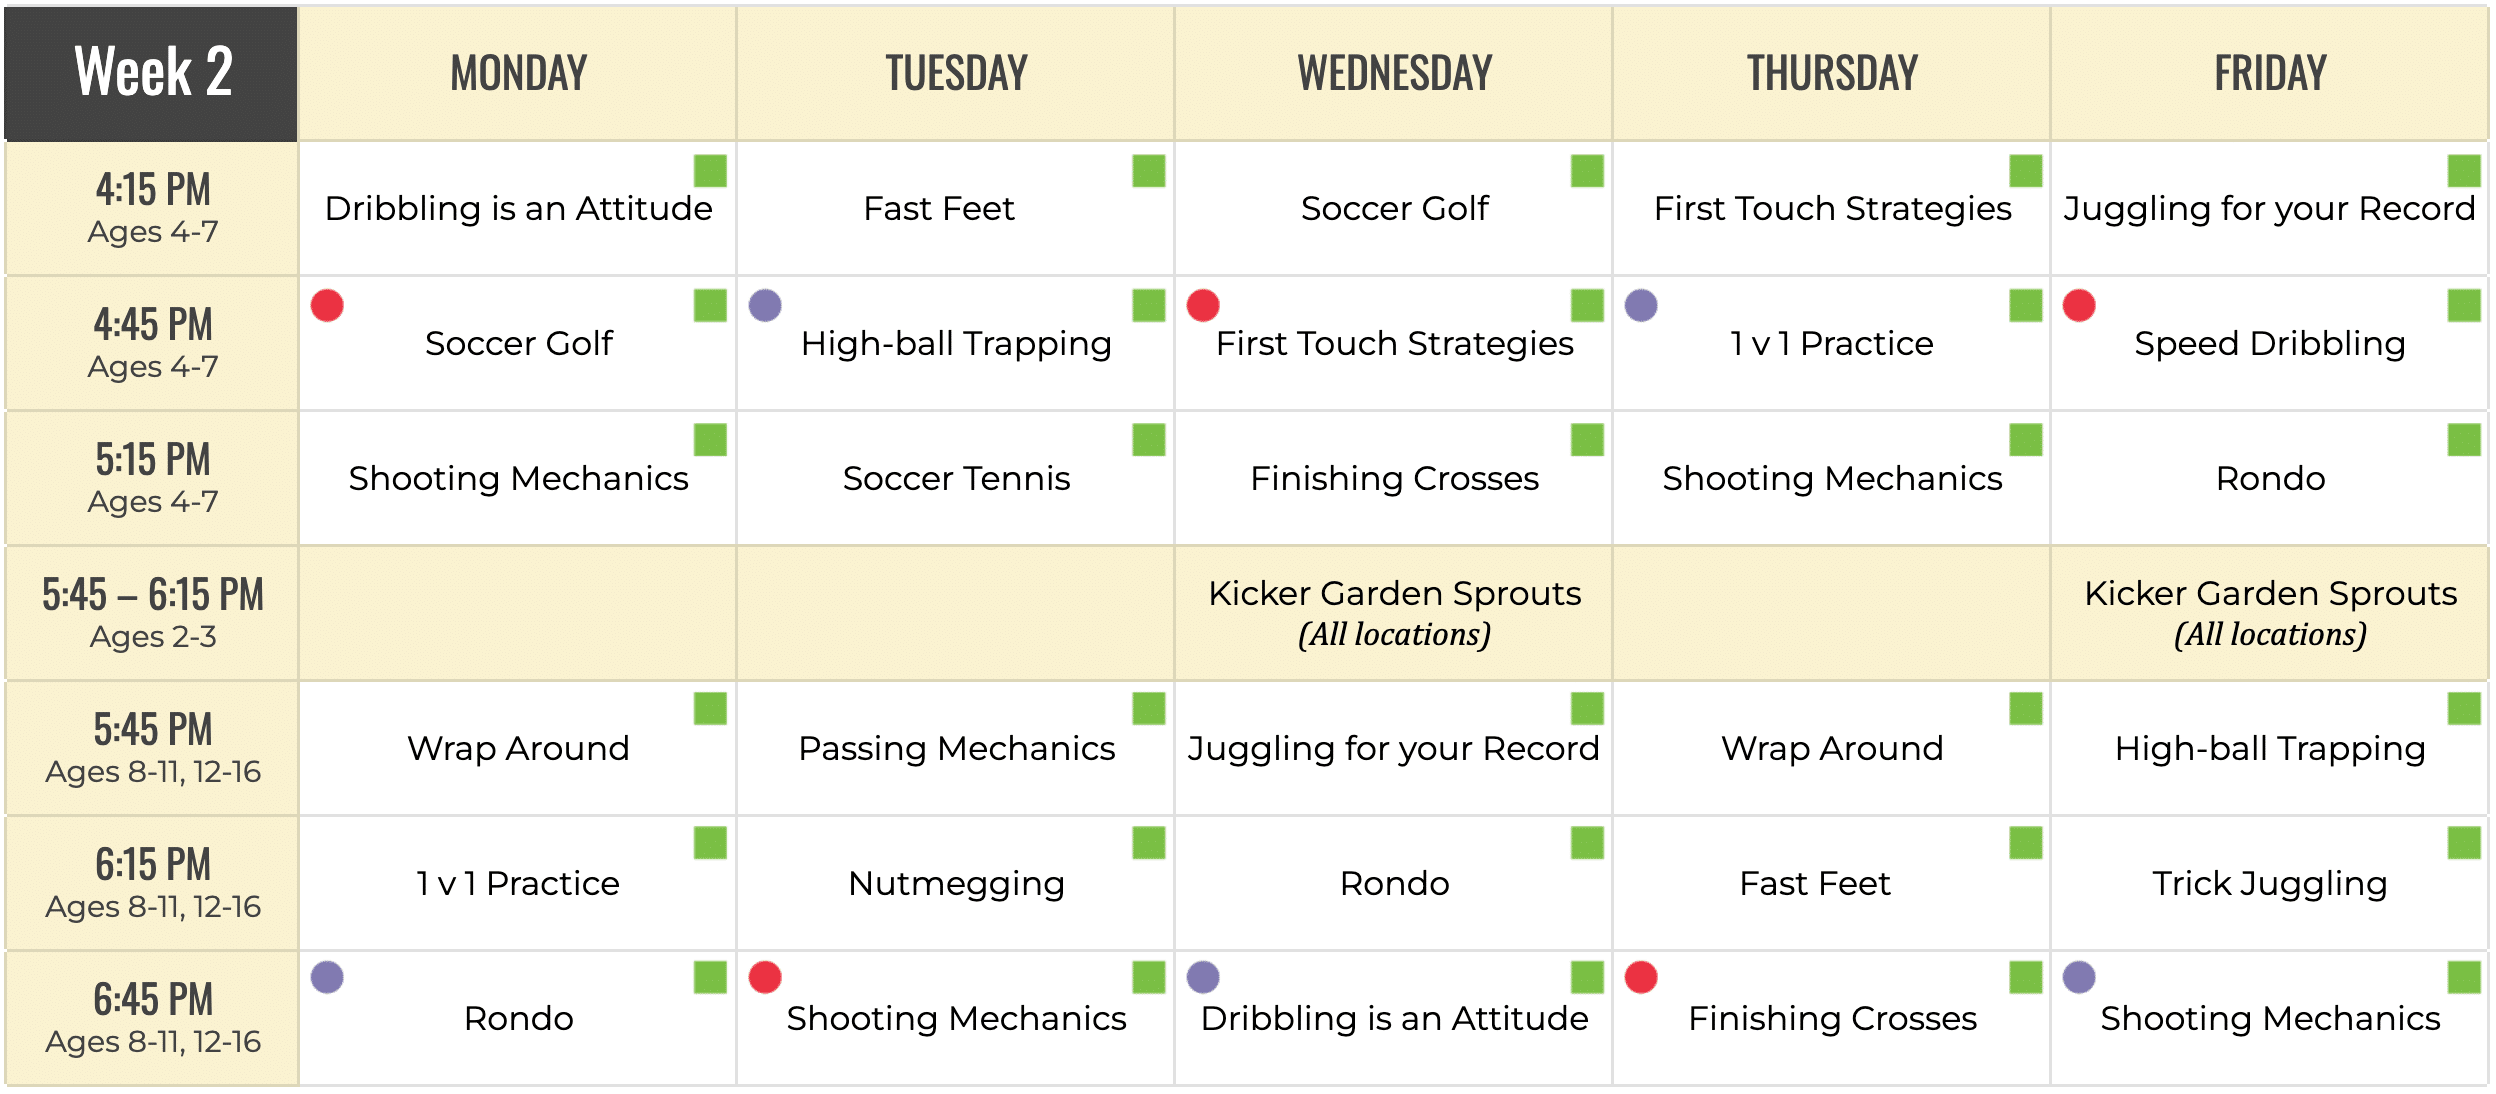Click the red dot beside Monday's Soccer Golf

click(x=327, y=305)
